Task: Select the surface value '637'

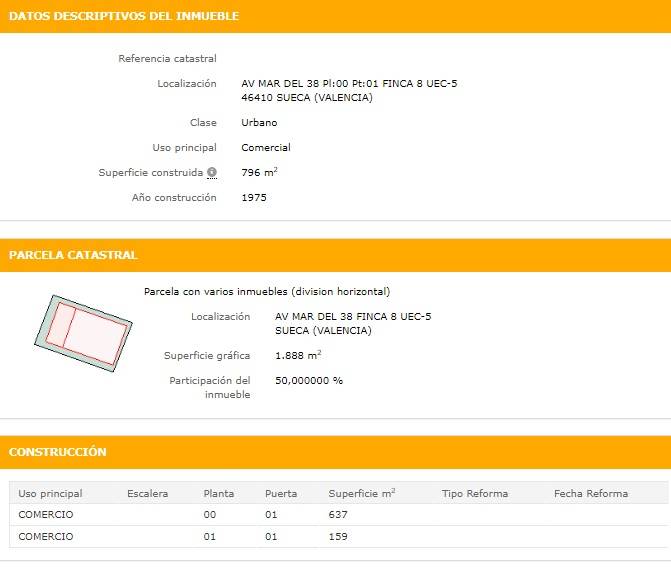Action: point(338,514)
